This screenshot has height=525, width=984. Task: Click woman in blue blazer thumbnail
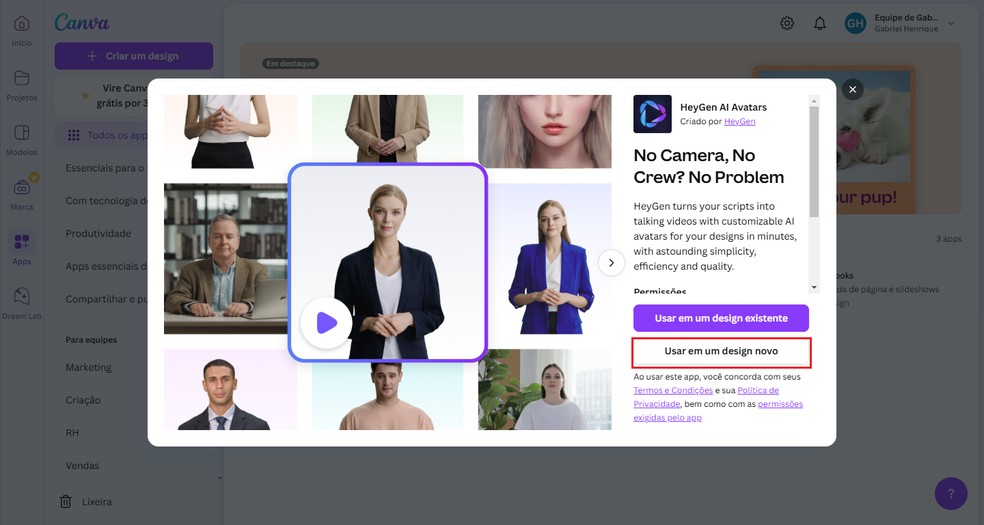550,258
